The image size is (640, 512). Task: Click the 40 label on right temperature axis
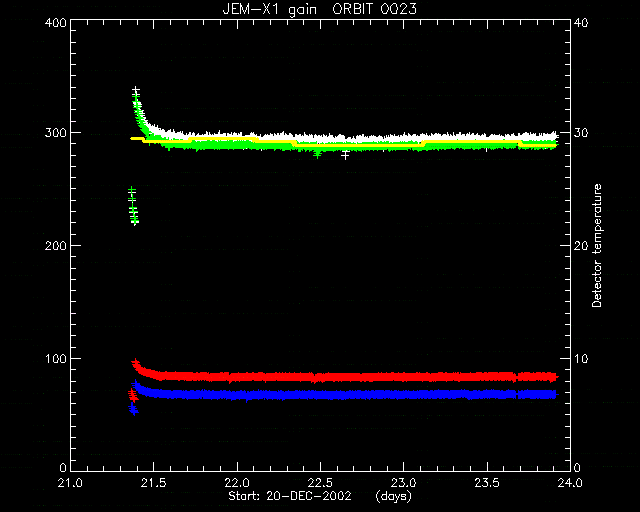[581, 22]
